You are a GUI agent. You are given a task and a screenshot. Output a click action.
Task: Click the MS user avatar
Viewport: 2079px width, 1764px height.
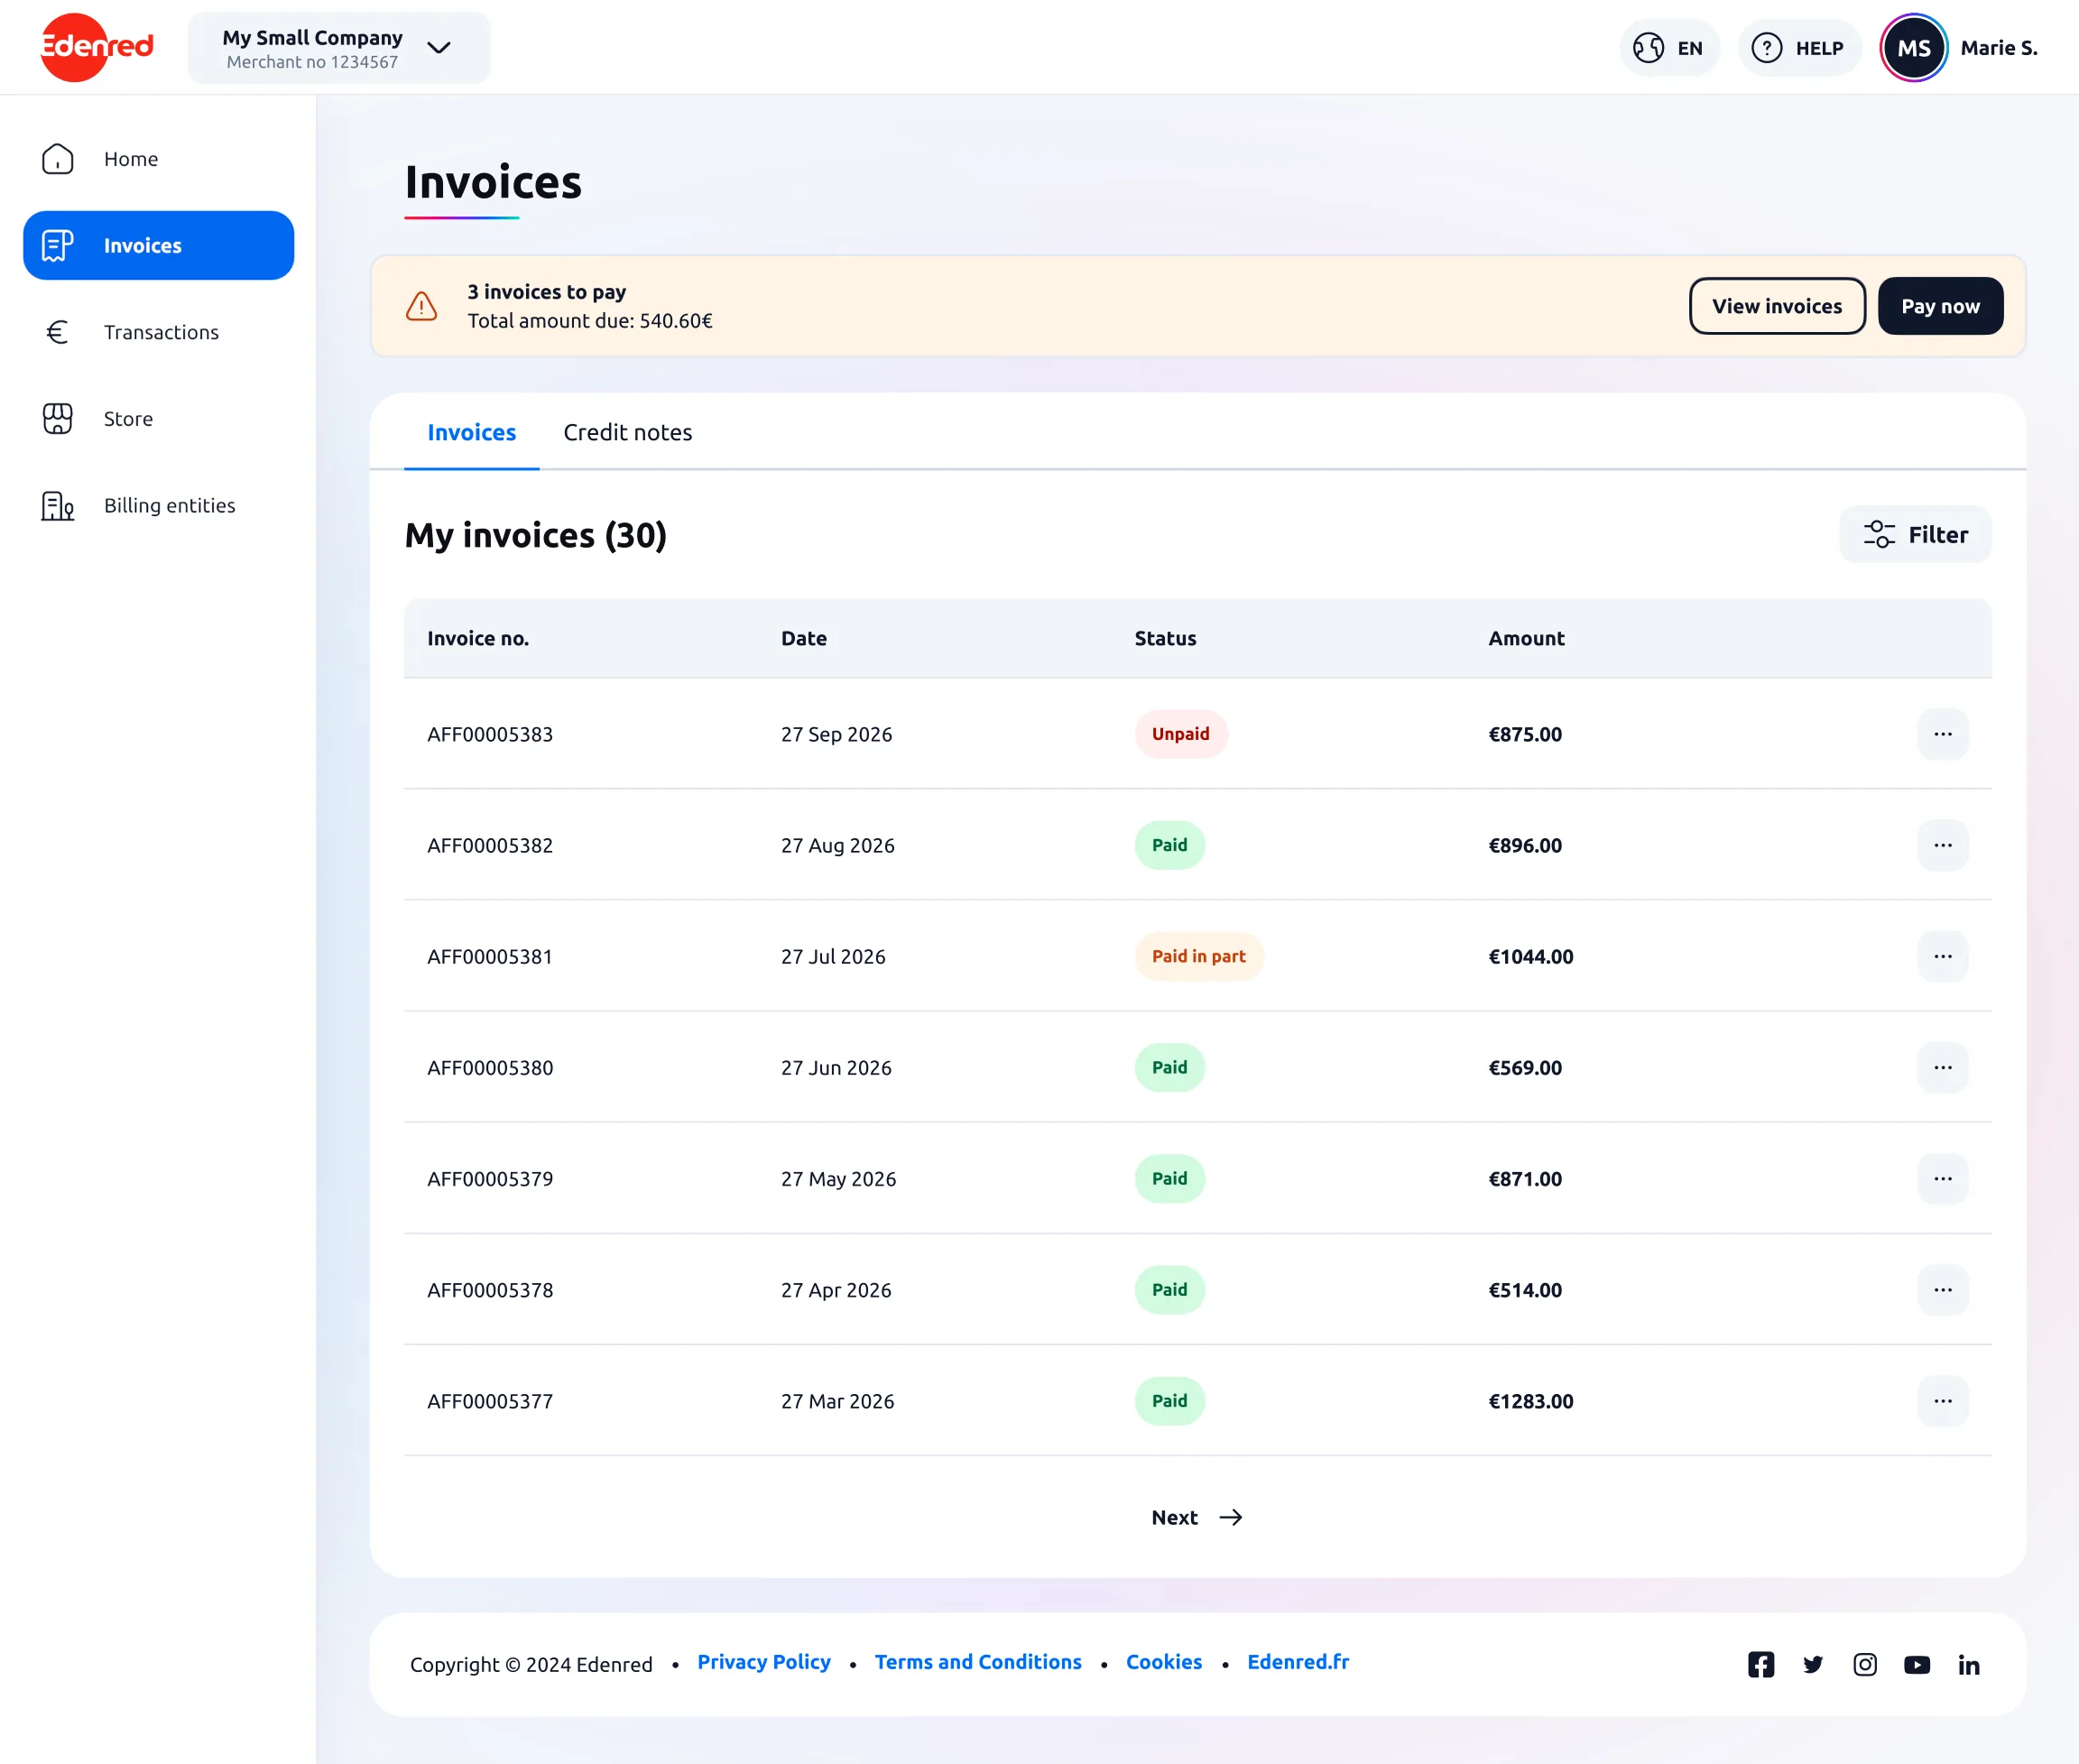(x=1913, y=47)
